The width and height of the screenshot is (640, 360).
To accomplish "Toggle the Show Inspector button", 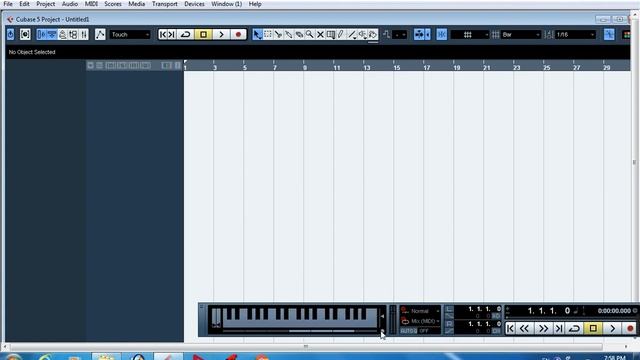I will (42, 35).
